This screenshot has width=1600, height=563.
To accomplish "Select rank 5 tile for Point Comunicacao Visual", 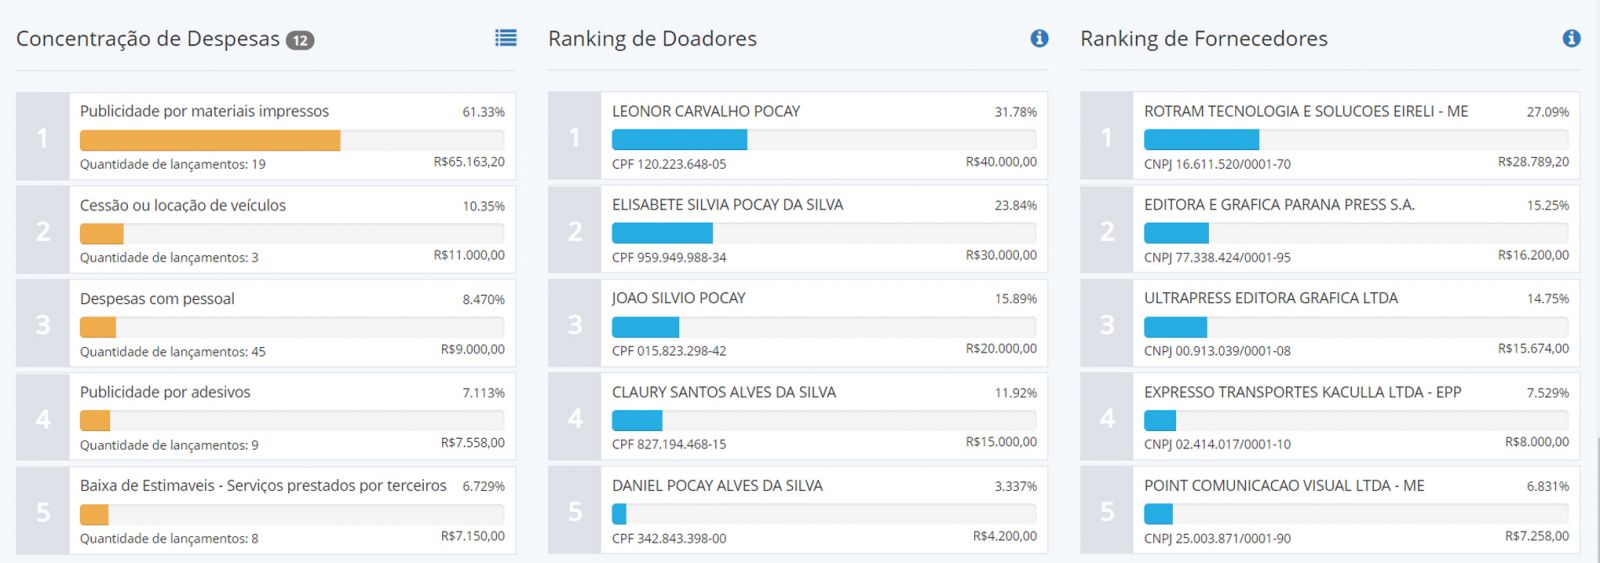I will [x=1107, y=511].
